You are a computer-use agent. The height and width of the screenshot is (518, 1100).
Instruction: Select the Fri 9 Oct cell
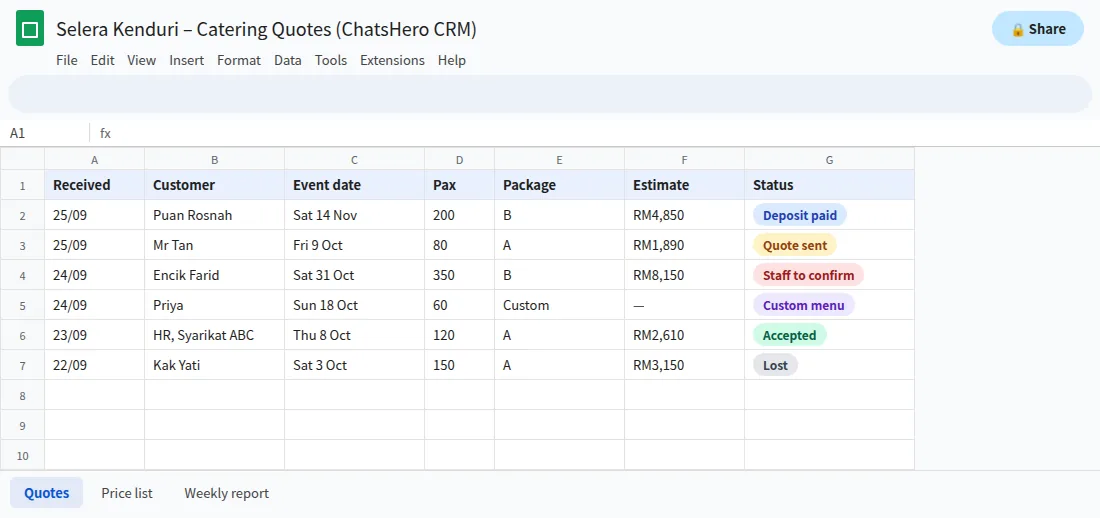pos(354,246)
